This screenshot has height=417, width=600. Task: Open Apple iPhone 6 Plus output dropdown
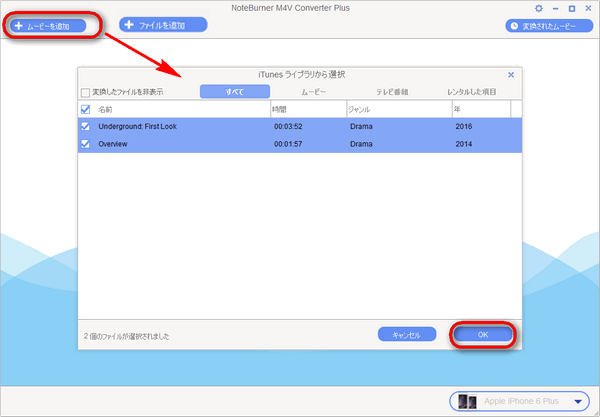click(520, 401)
